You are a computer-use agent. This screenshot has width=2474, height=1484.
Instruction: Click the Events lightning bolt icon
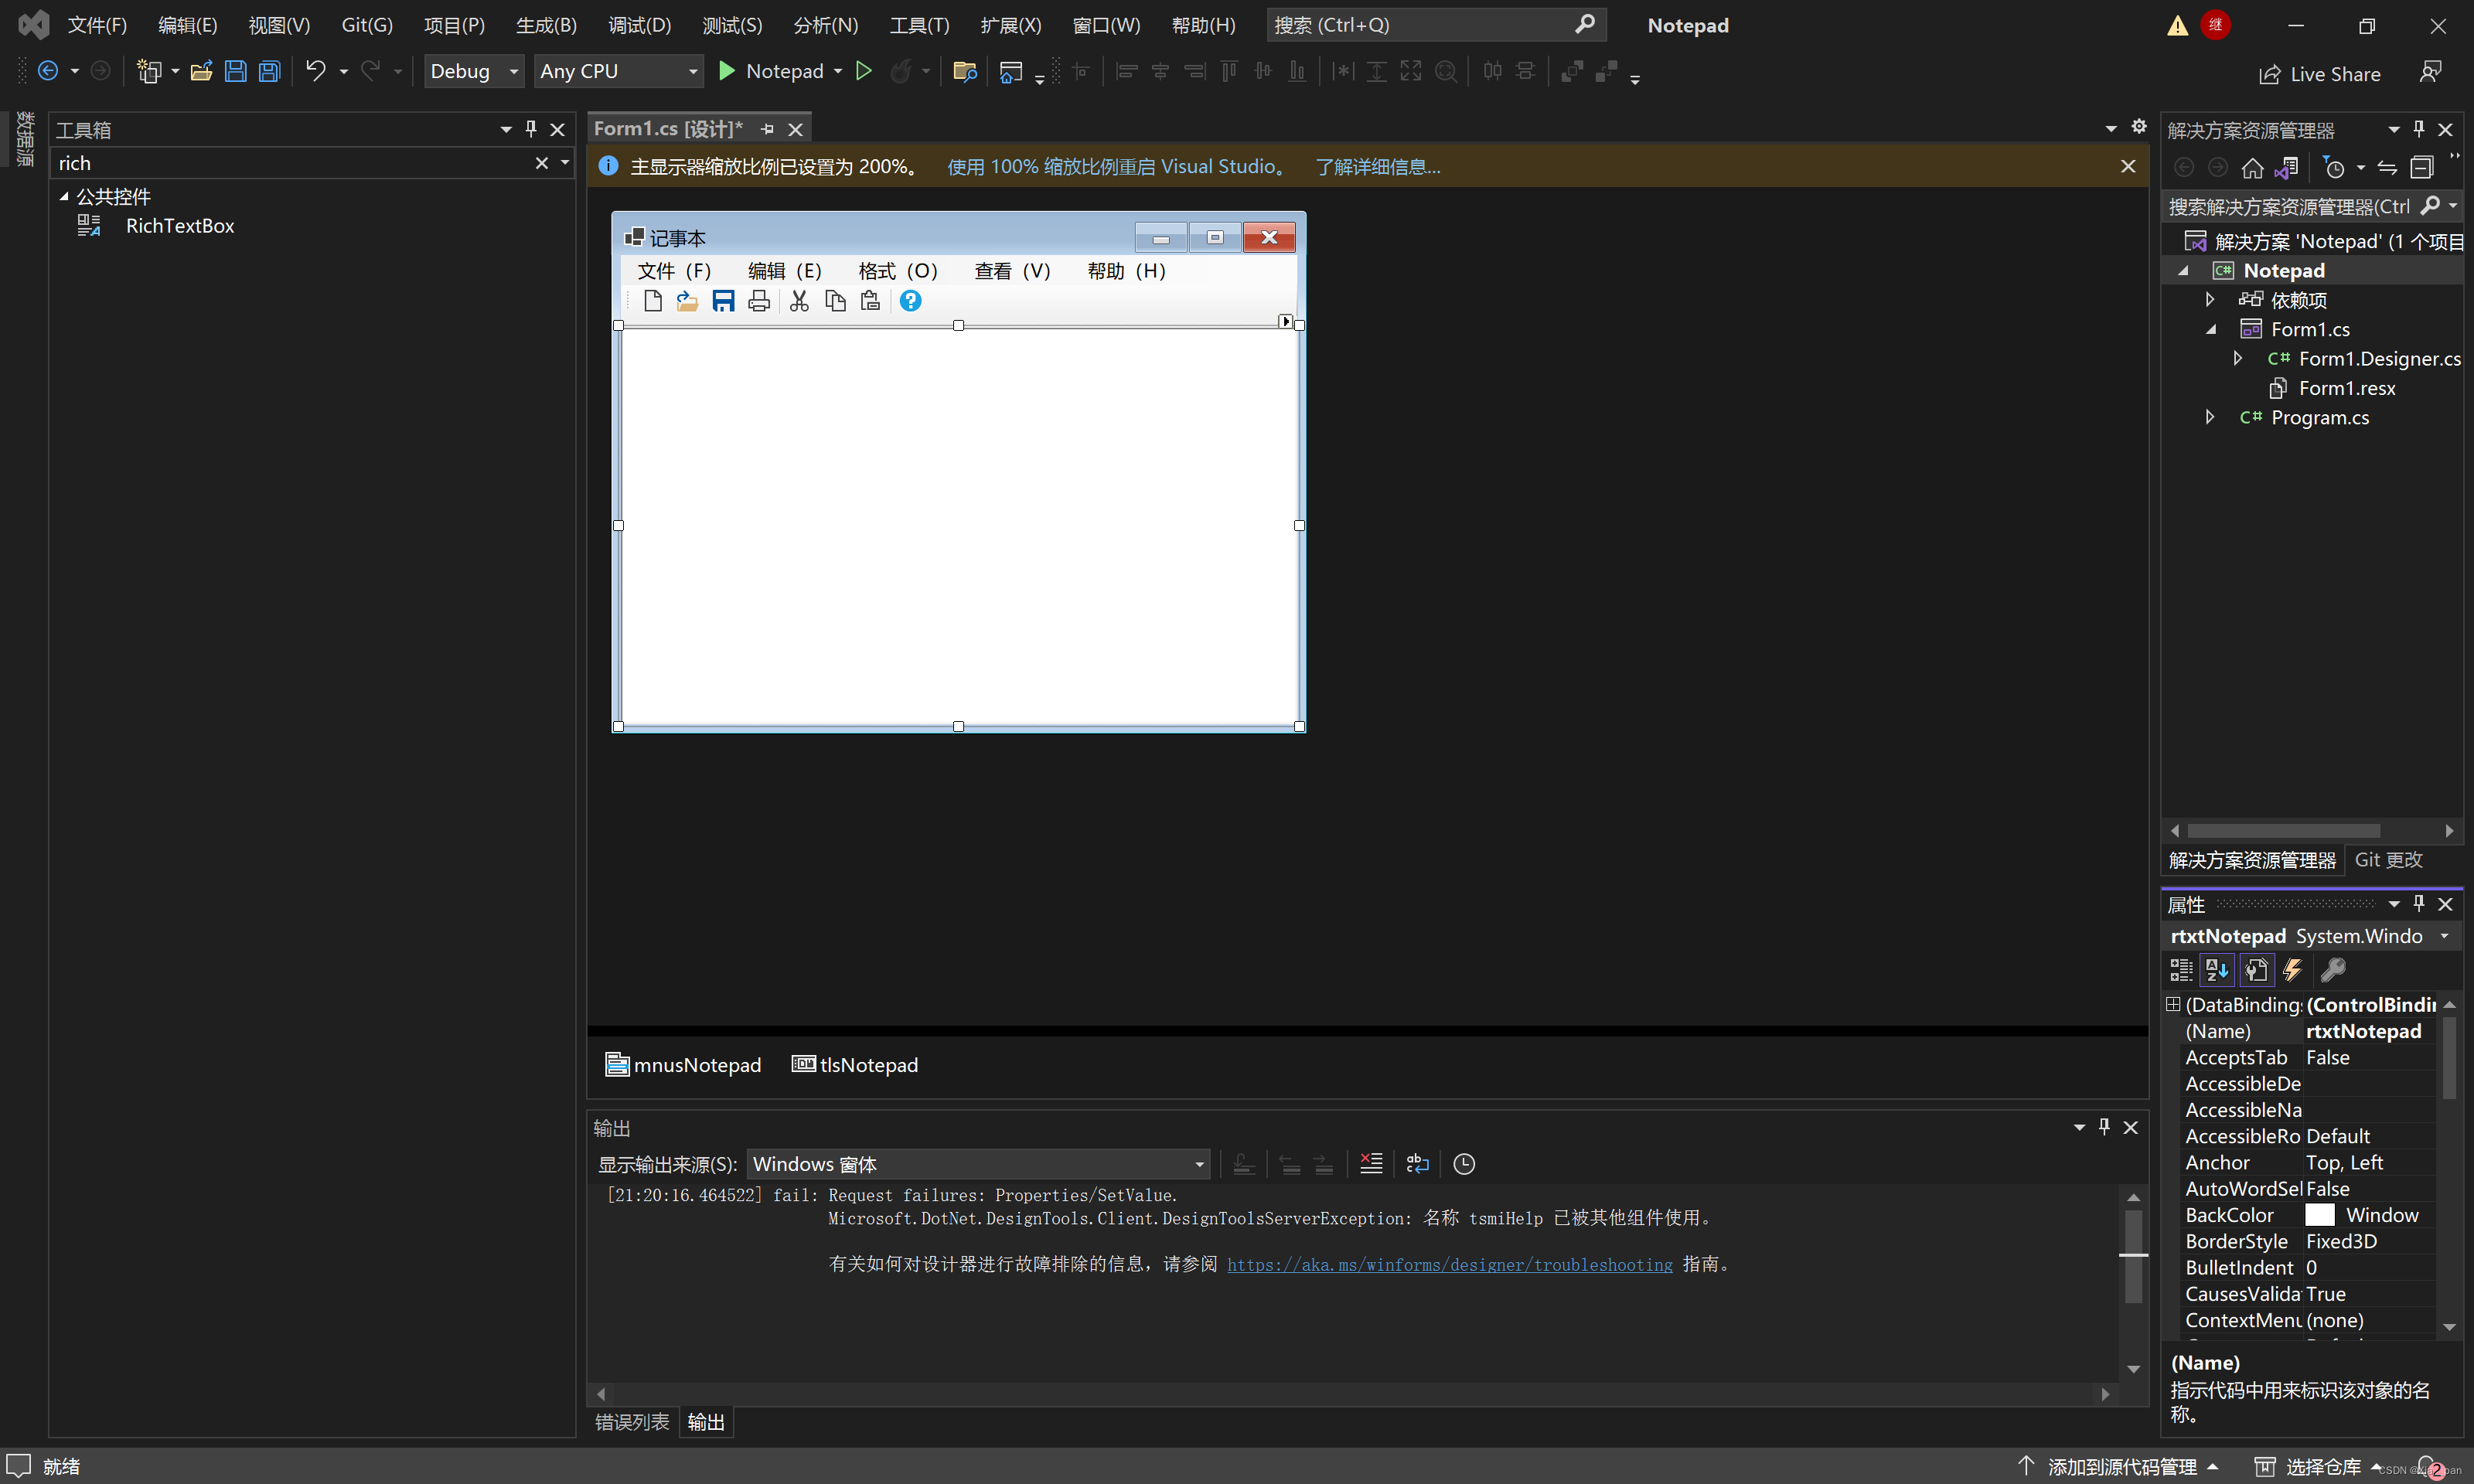pos(2292,969)
